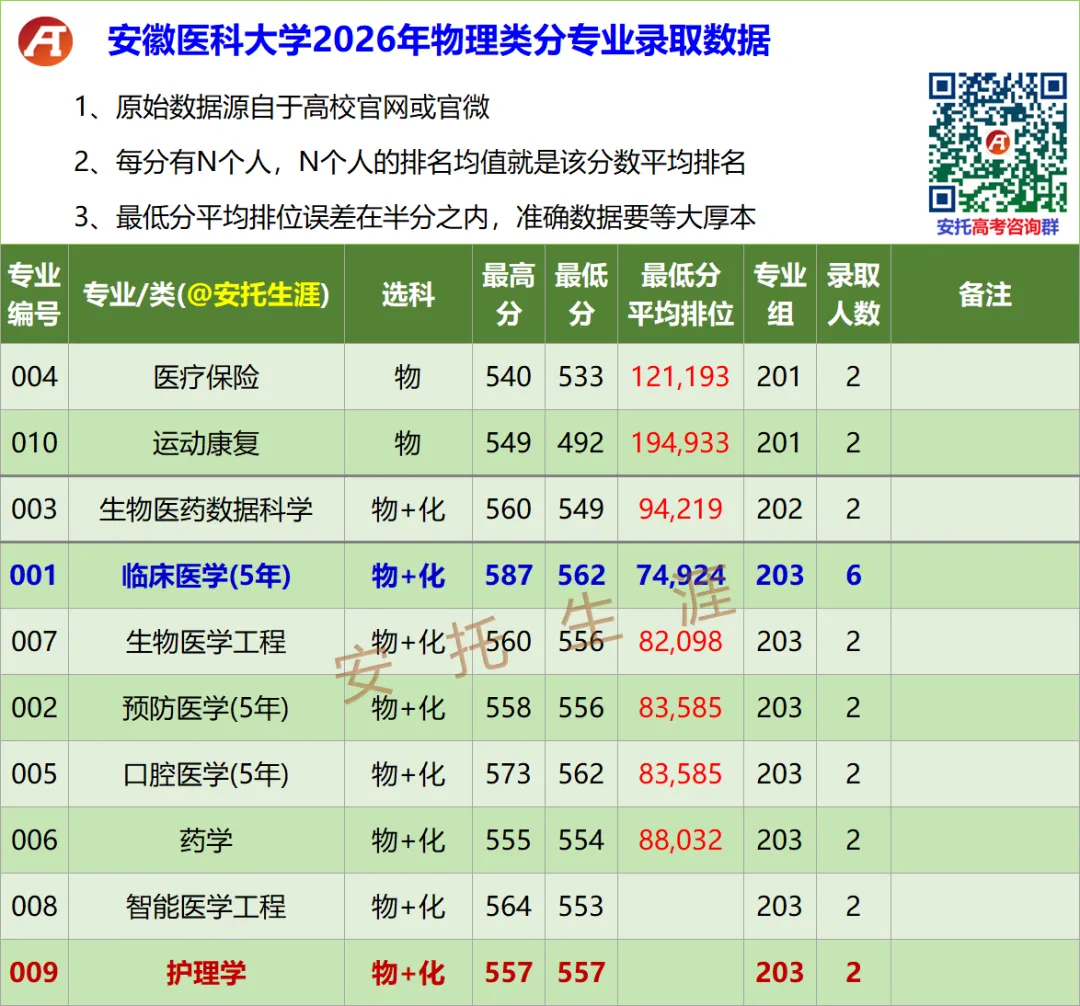
Task: Select major code 010
Action: (34, 443)
